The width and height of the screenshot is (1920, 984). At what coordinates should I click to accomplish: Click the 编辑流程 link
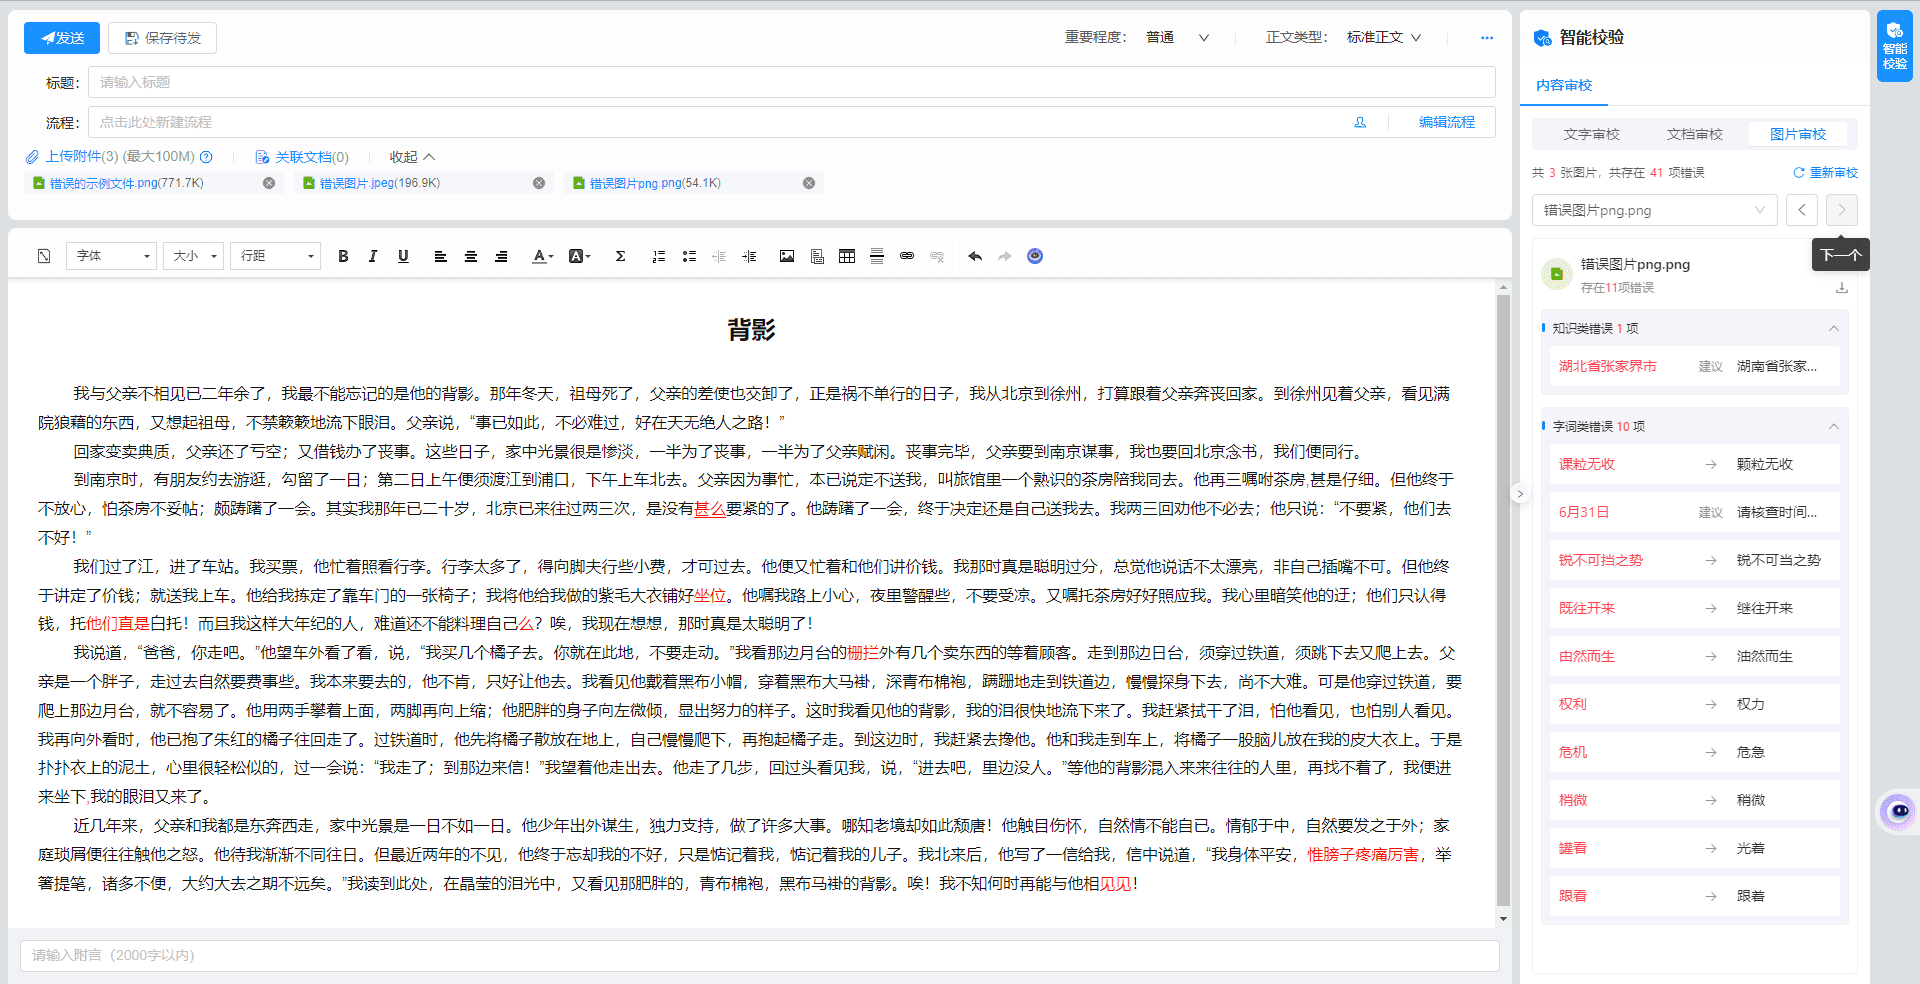(x=1446, y=122)
